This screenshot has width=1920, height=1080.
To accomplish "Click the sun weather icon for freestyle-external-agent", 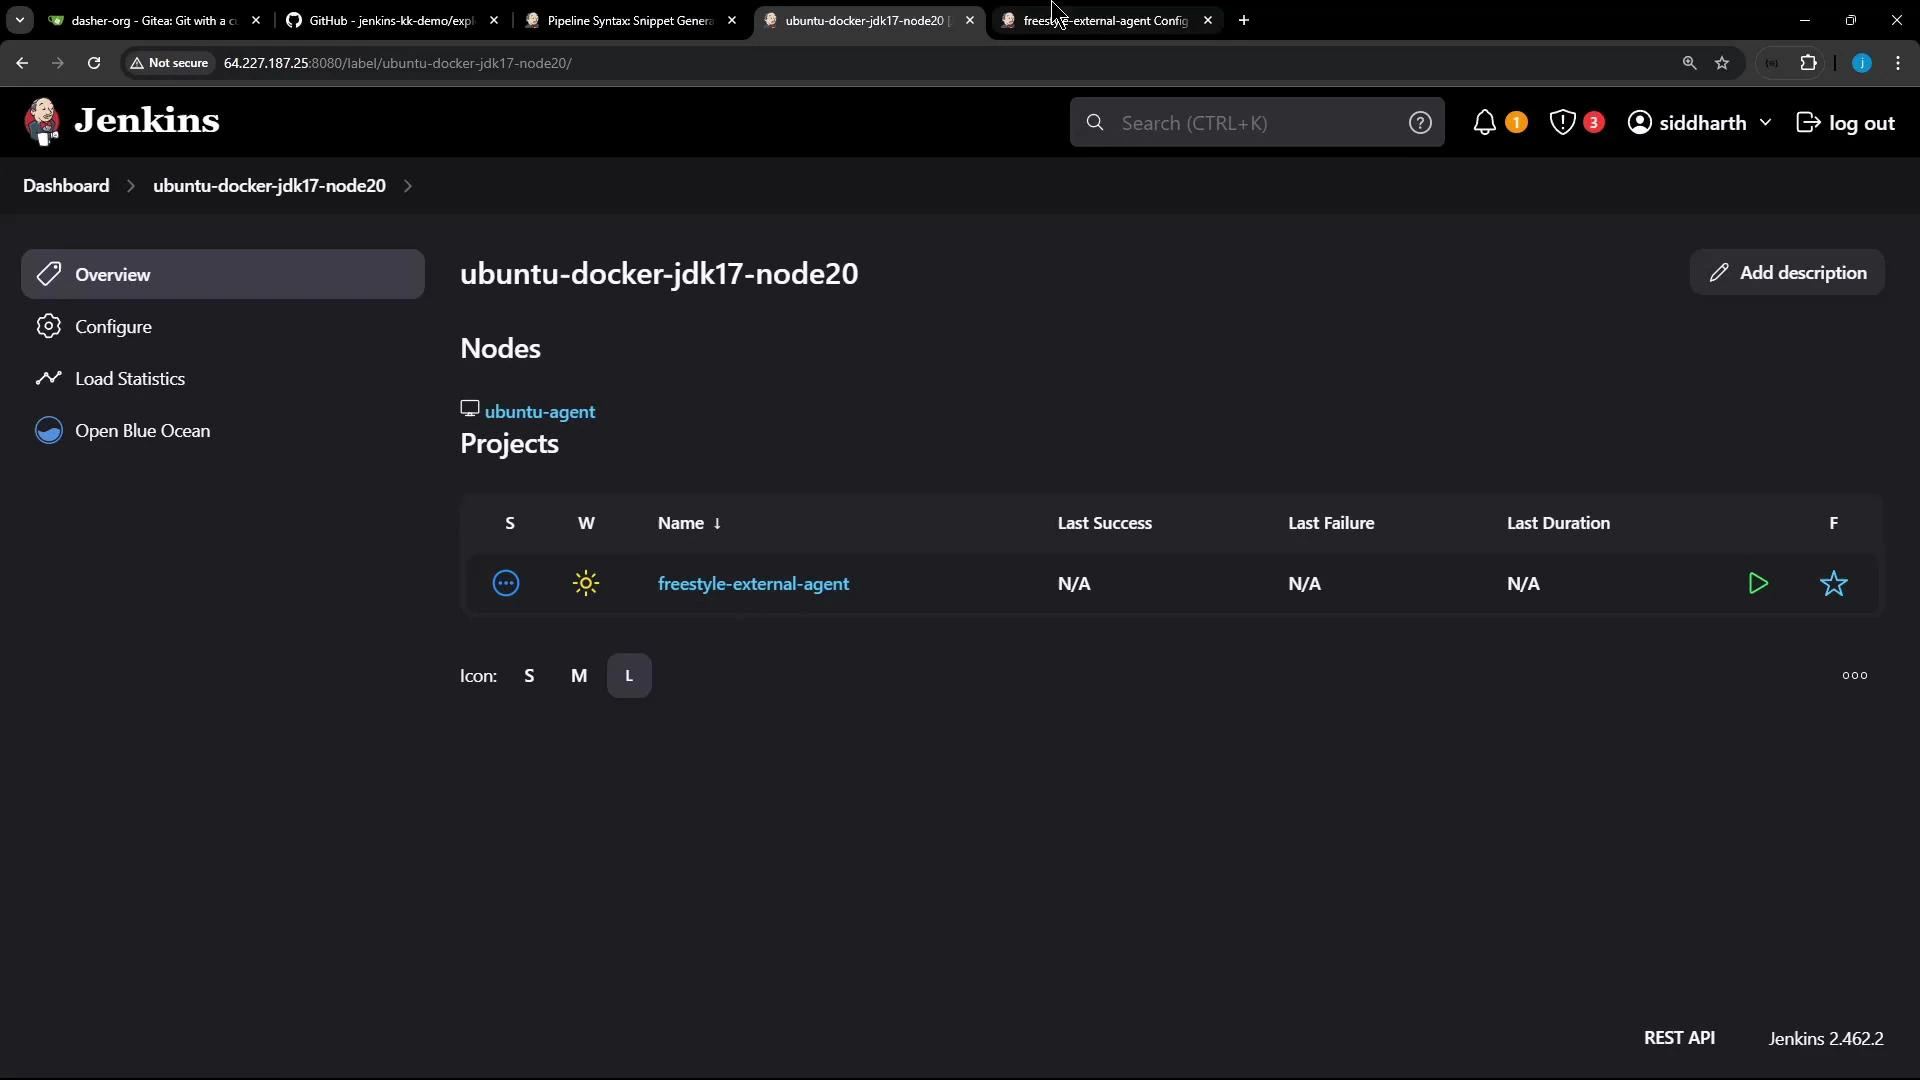I will (x=585, y=583).
